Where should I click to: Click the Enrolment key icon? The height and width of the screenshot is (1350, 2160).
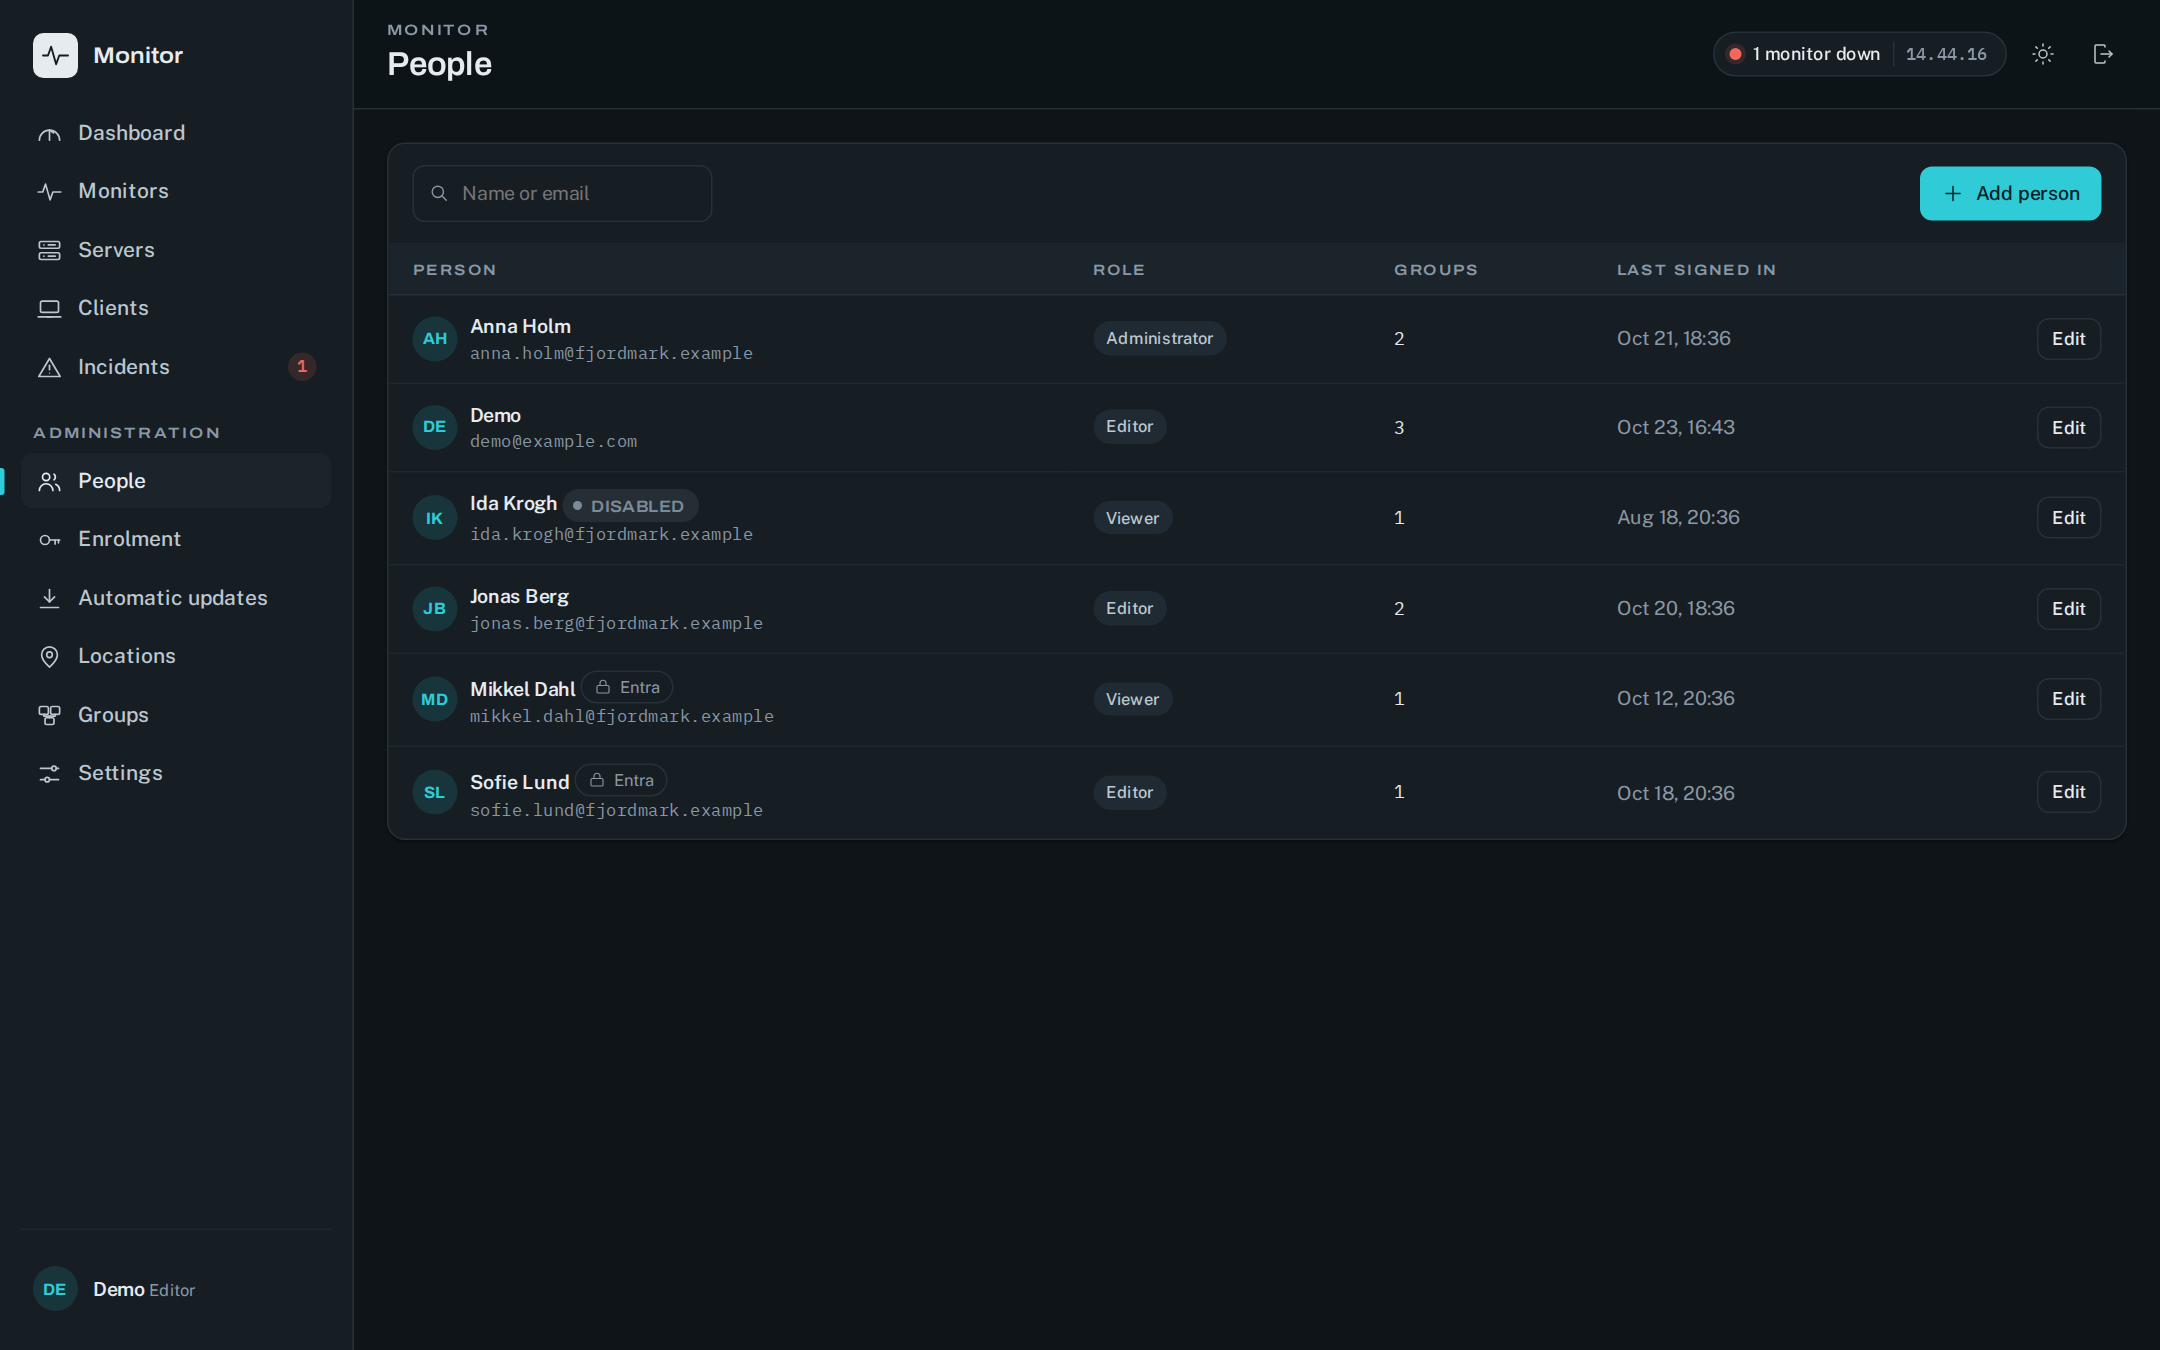pos(49,540)
